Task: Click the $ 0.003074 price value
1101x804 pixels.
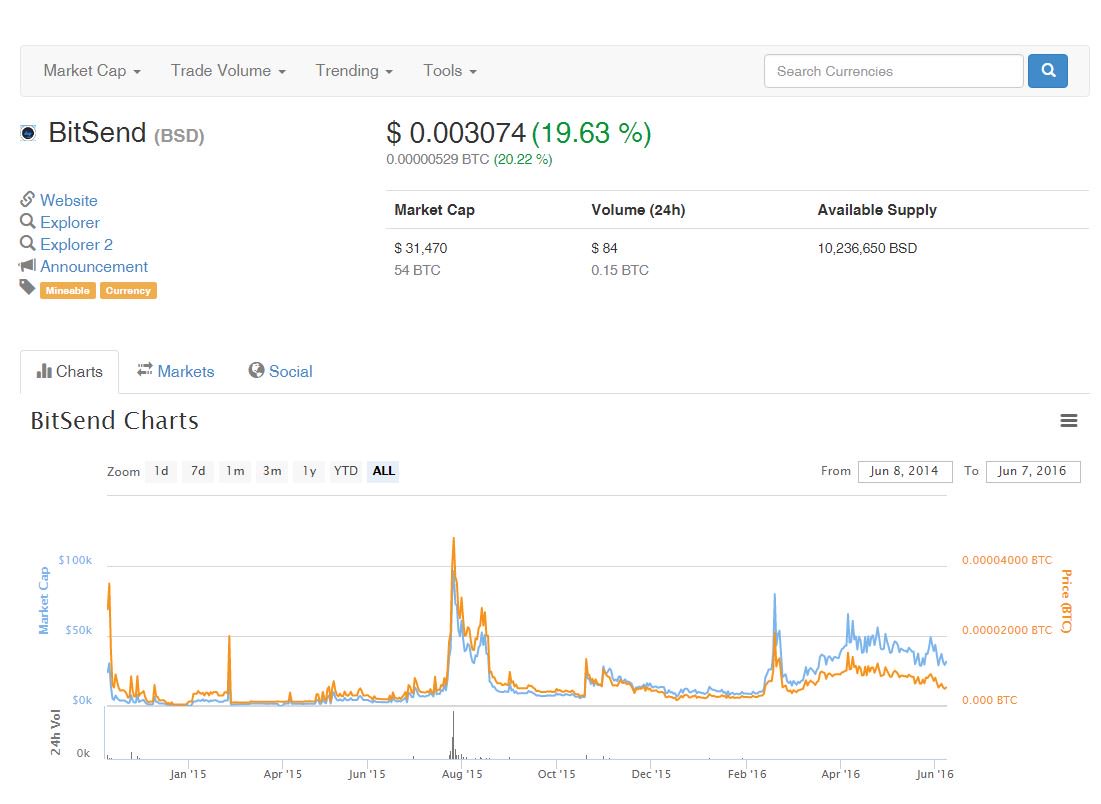Action: pos(456,133)
